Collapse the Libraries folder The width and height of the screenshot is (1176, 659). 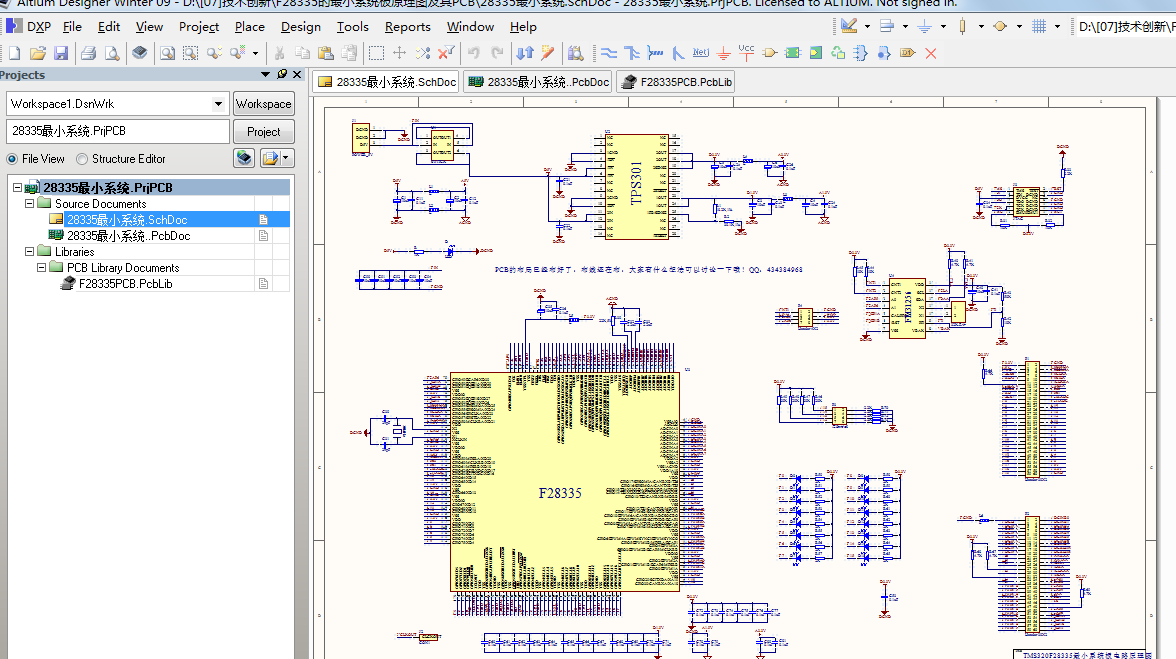coord(29,251)
